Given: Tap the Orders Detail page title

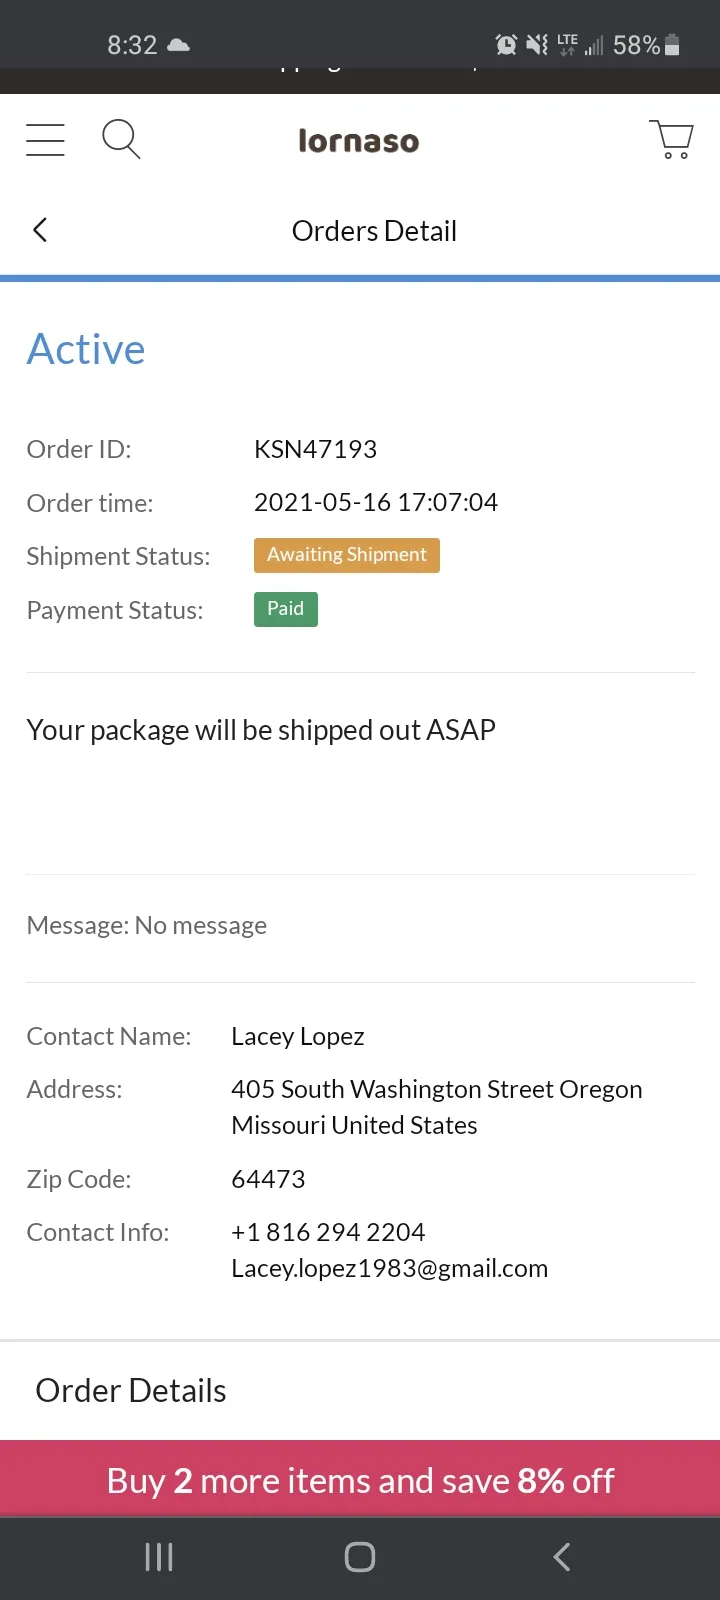Looking at the screenshot, I should 374,231.
